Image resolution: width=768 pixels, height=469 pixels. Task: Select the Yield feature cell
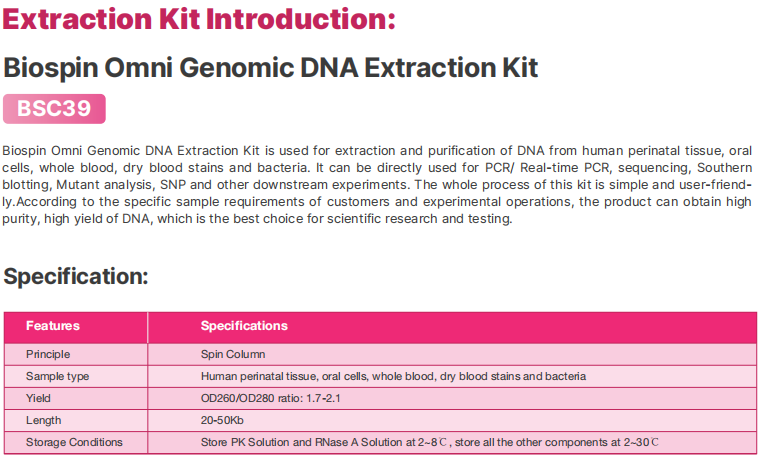[x=40, y=398]
